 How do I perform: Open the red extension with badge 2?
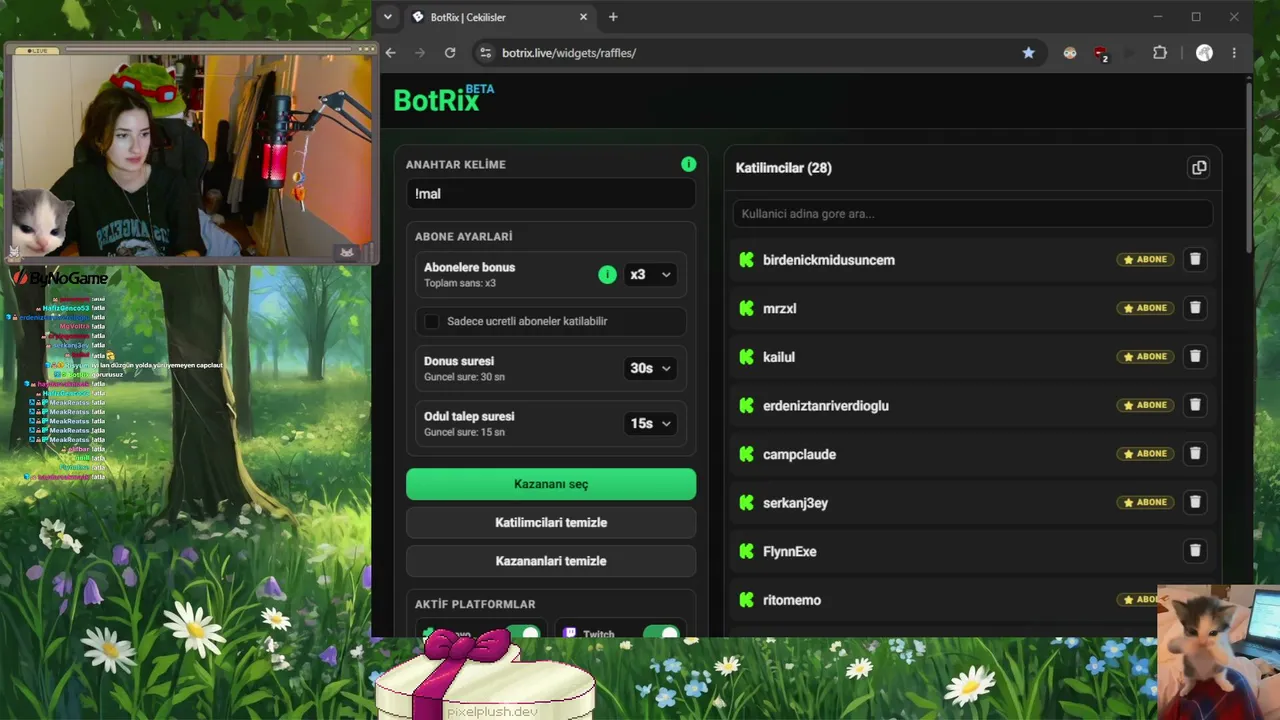[1100, 53]
